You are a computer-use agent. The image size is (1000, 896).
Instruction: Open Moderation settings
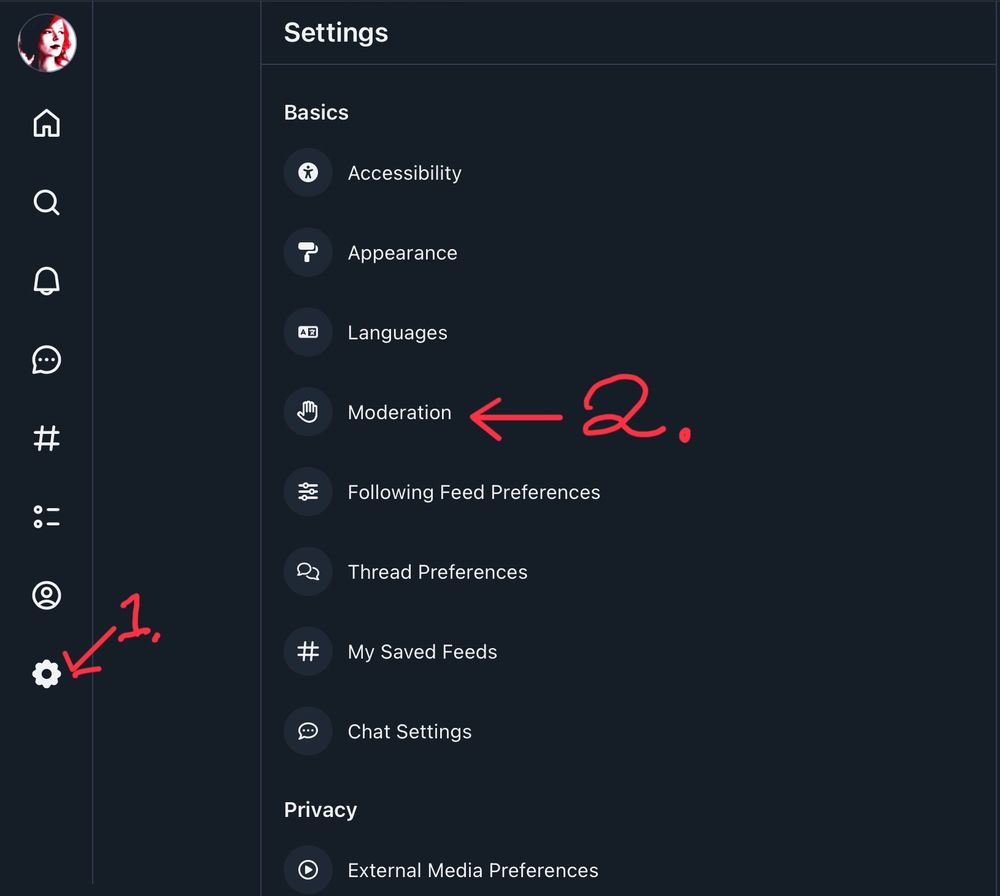point(628,412)
